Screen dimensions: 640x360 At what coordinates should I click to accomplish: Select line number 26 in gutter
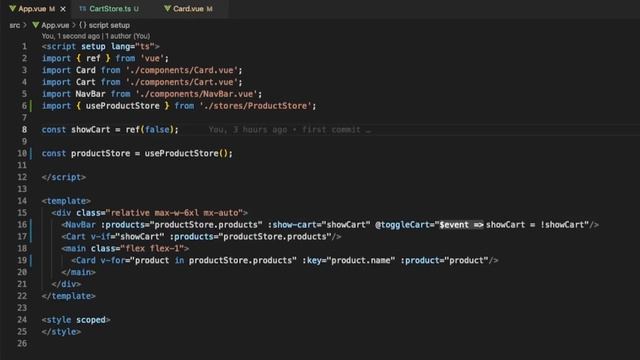(x=22, y=343)
